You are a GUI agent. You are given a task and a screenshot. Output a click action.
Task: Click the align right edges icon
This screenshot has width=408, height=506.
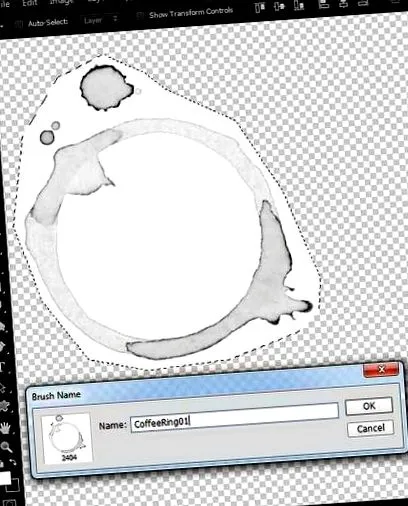tap(363, 3)
